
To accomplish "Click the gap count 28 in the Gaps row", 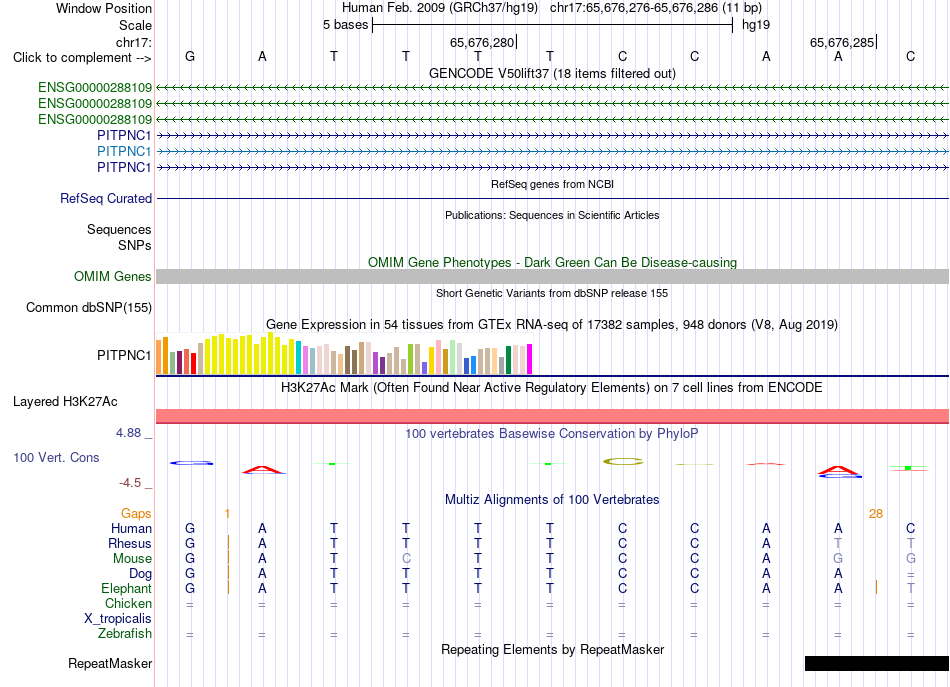I will [x=875, y=514].
